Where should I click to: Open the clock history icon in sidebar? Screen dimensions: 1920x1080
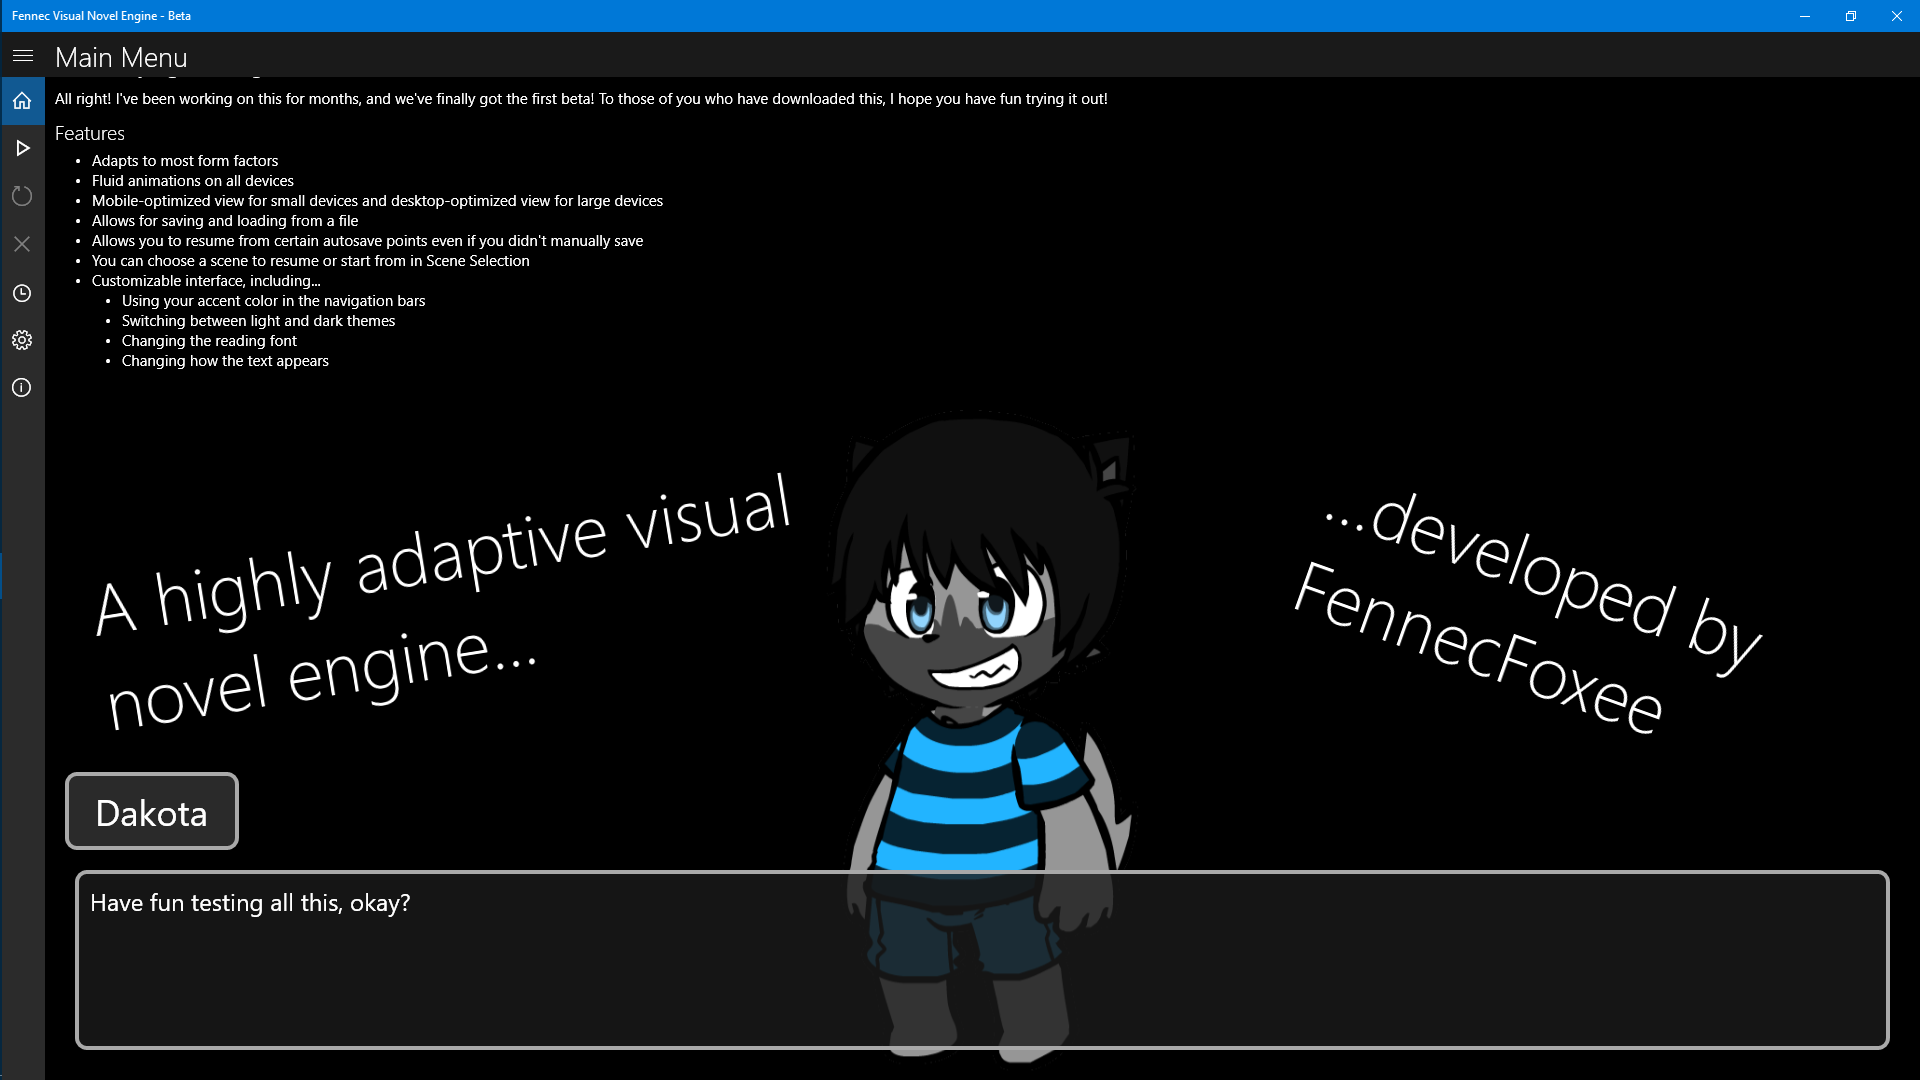tap(22, 293)
